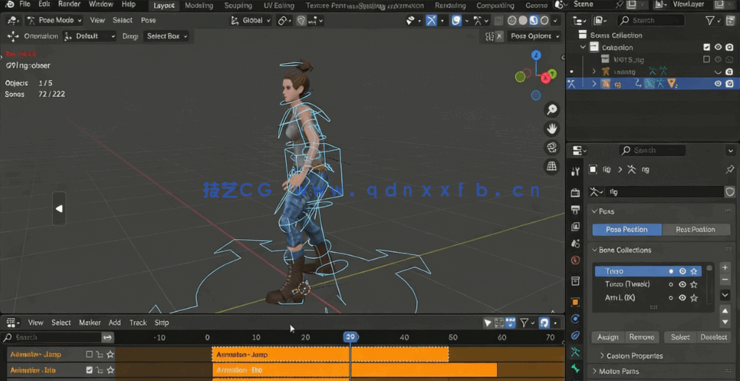740x381 pixels.
Task: Open the Bone properties green tab icon
Action: [x=575, y=368]
